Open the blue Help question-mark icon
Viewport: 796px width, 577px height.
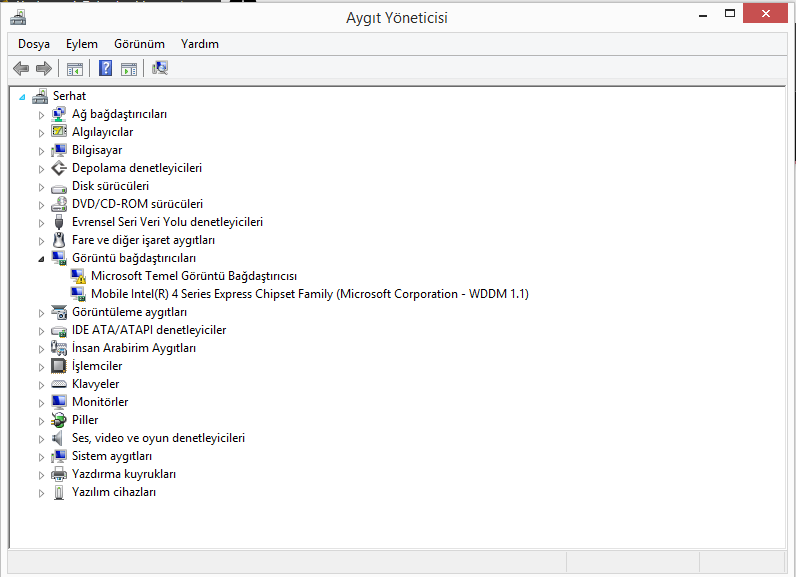[x=105, y=68]
